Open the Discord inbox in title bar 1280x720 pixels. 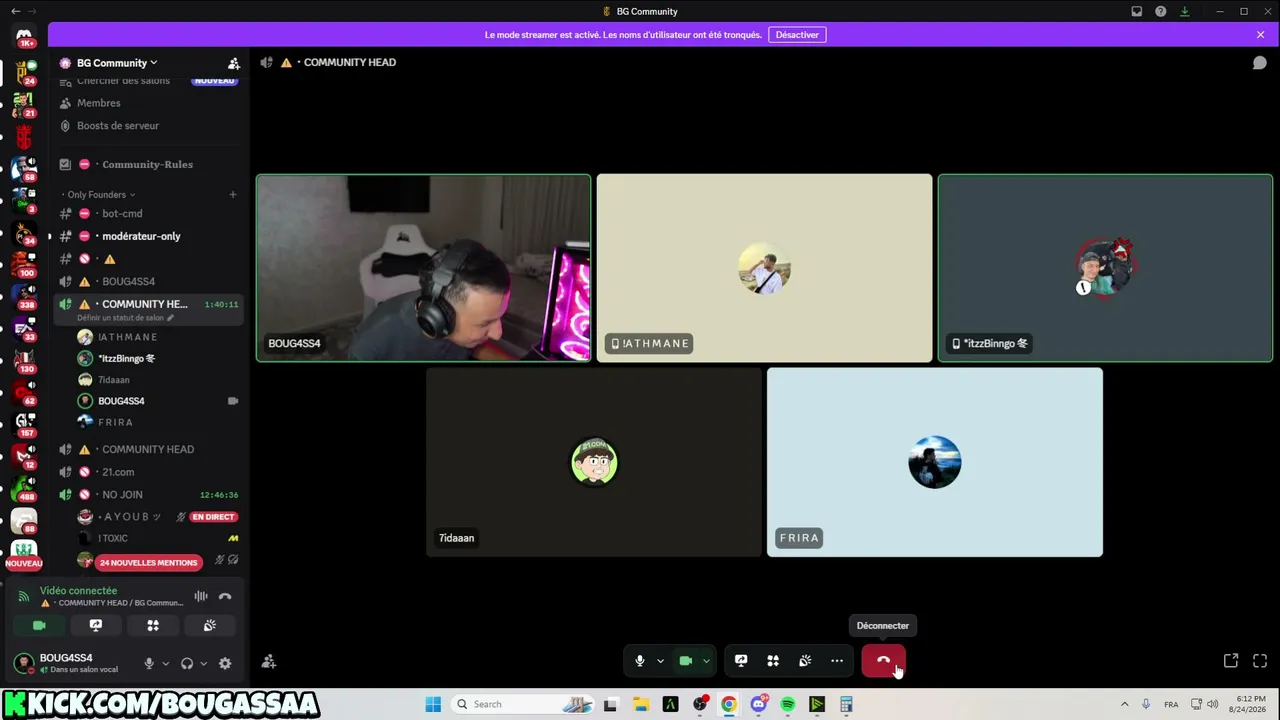coord(1136,11)
